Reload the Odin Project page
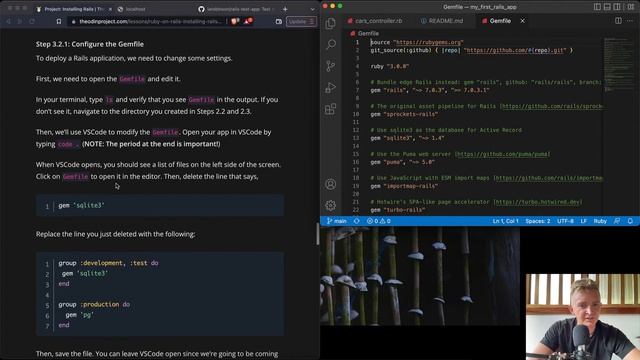This screenshot has width=640, height=360. tap(32, 21)
